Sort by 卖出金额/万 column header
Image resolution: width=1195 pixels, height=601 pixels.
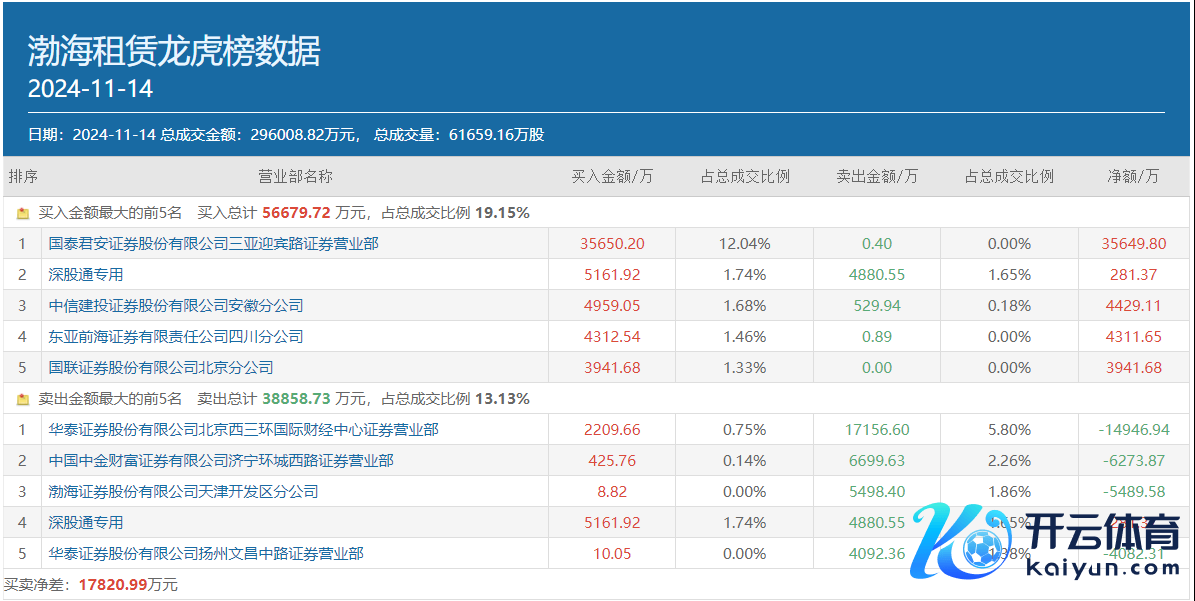[x=876, y=176]
